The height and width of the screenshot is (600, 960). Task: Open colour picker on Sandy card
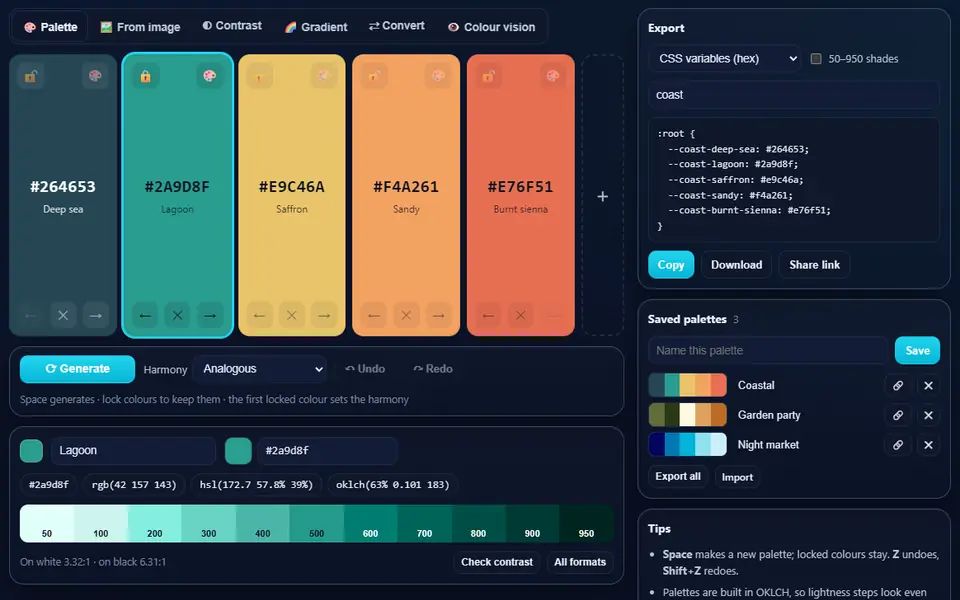coord(438,76)
